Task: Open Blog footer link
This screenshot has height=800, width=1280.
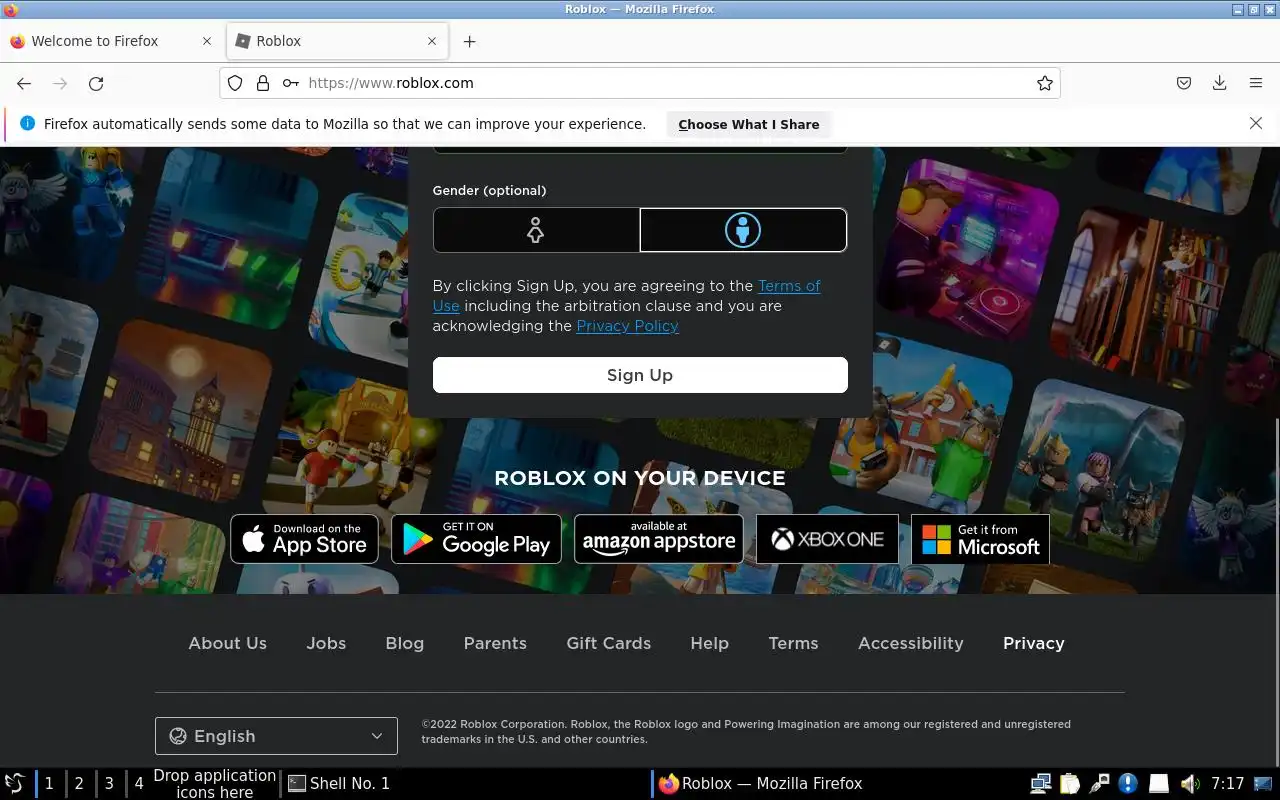Action: click(405, 643)
